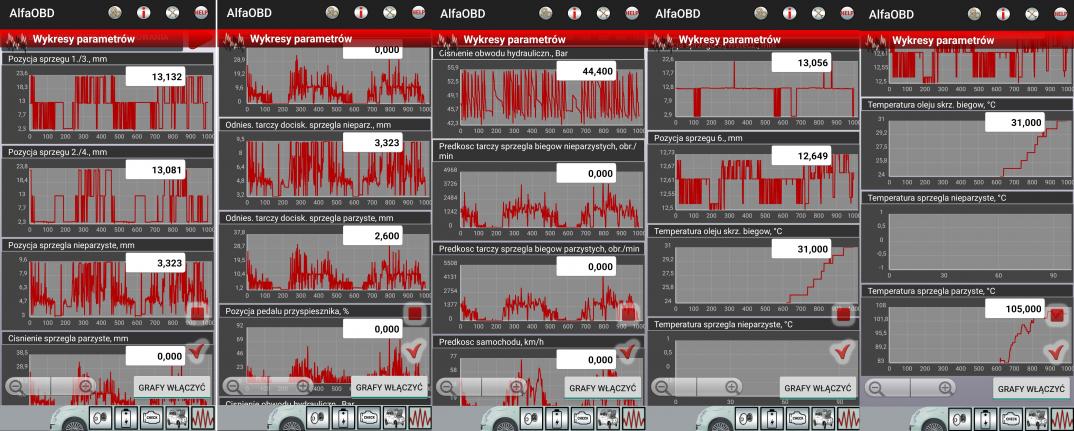Click the 105,000 clutch temperature value
Image resolution: width=1074 pixels, height=431 pixels.
coord(1015,308)
